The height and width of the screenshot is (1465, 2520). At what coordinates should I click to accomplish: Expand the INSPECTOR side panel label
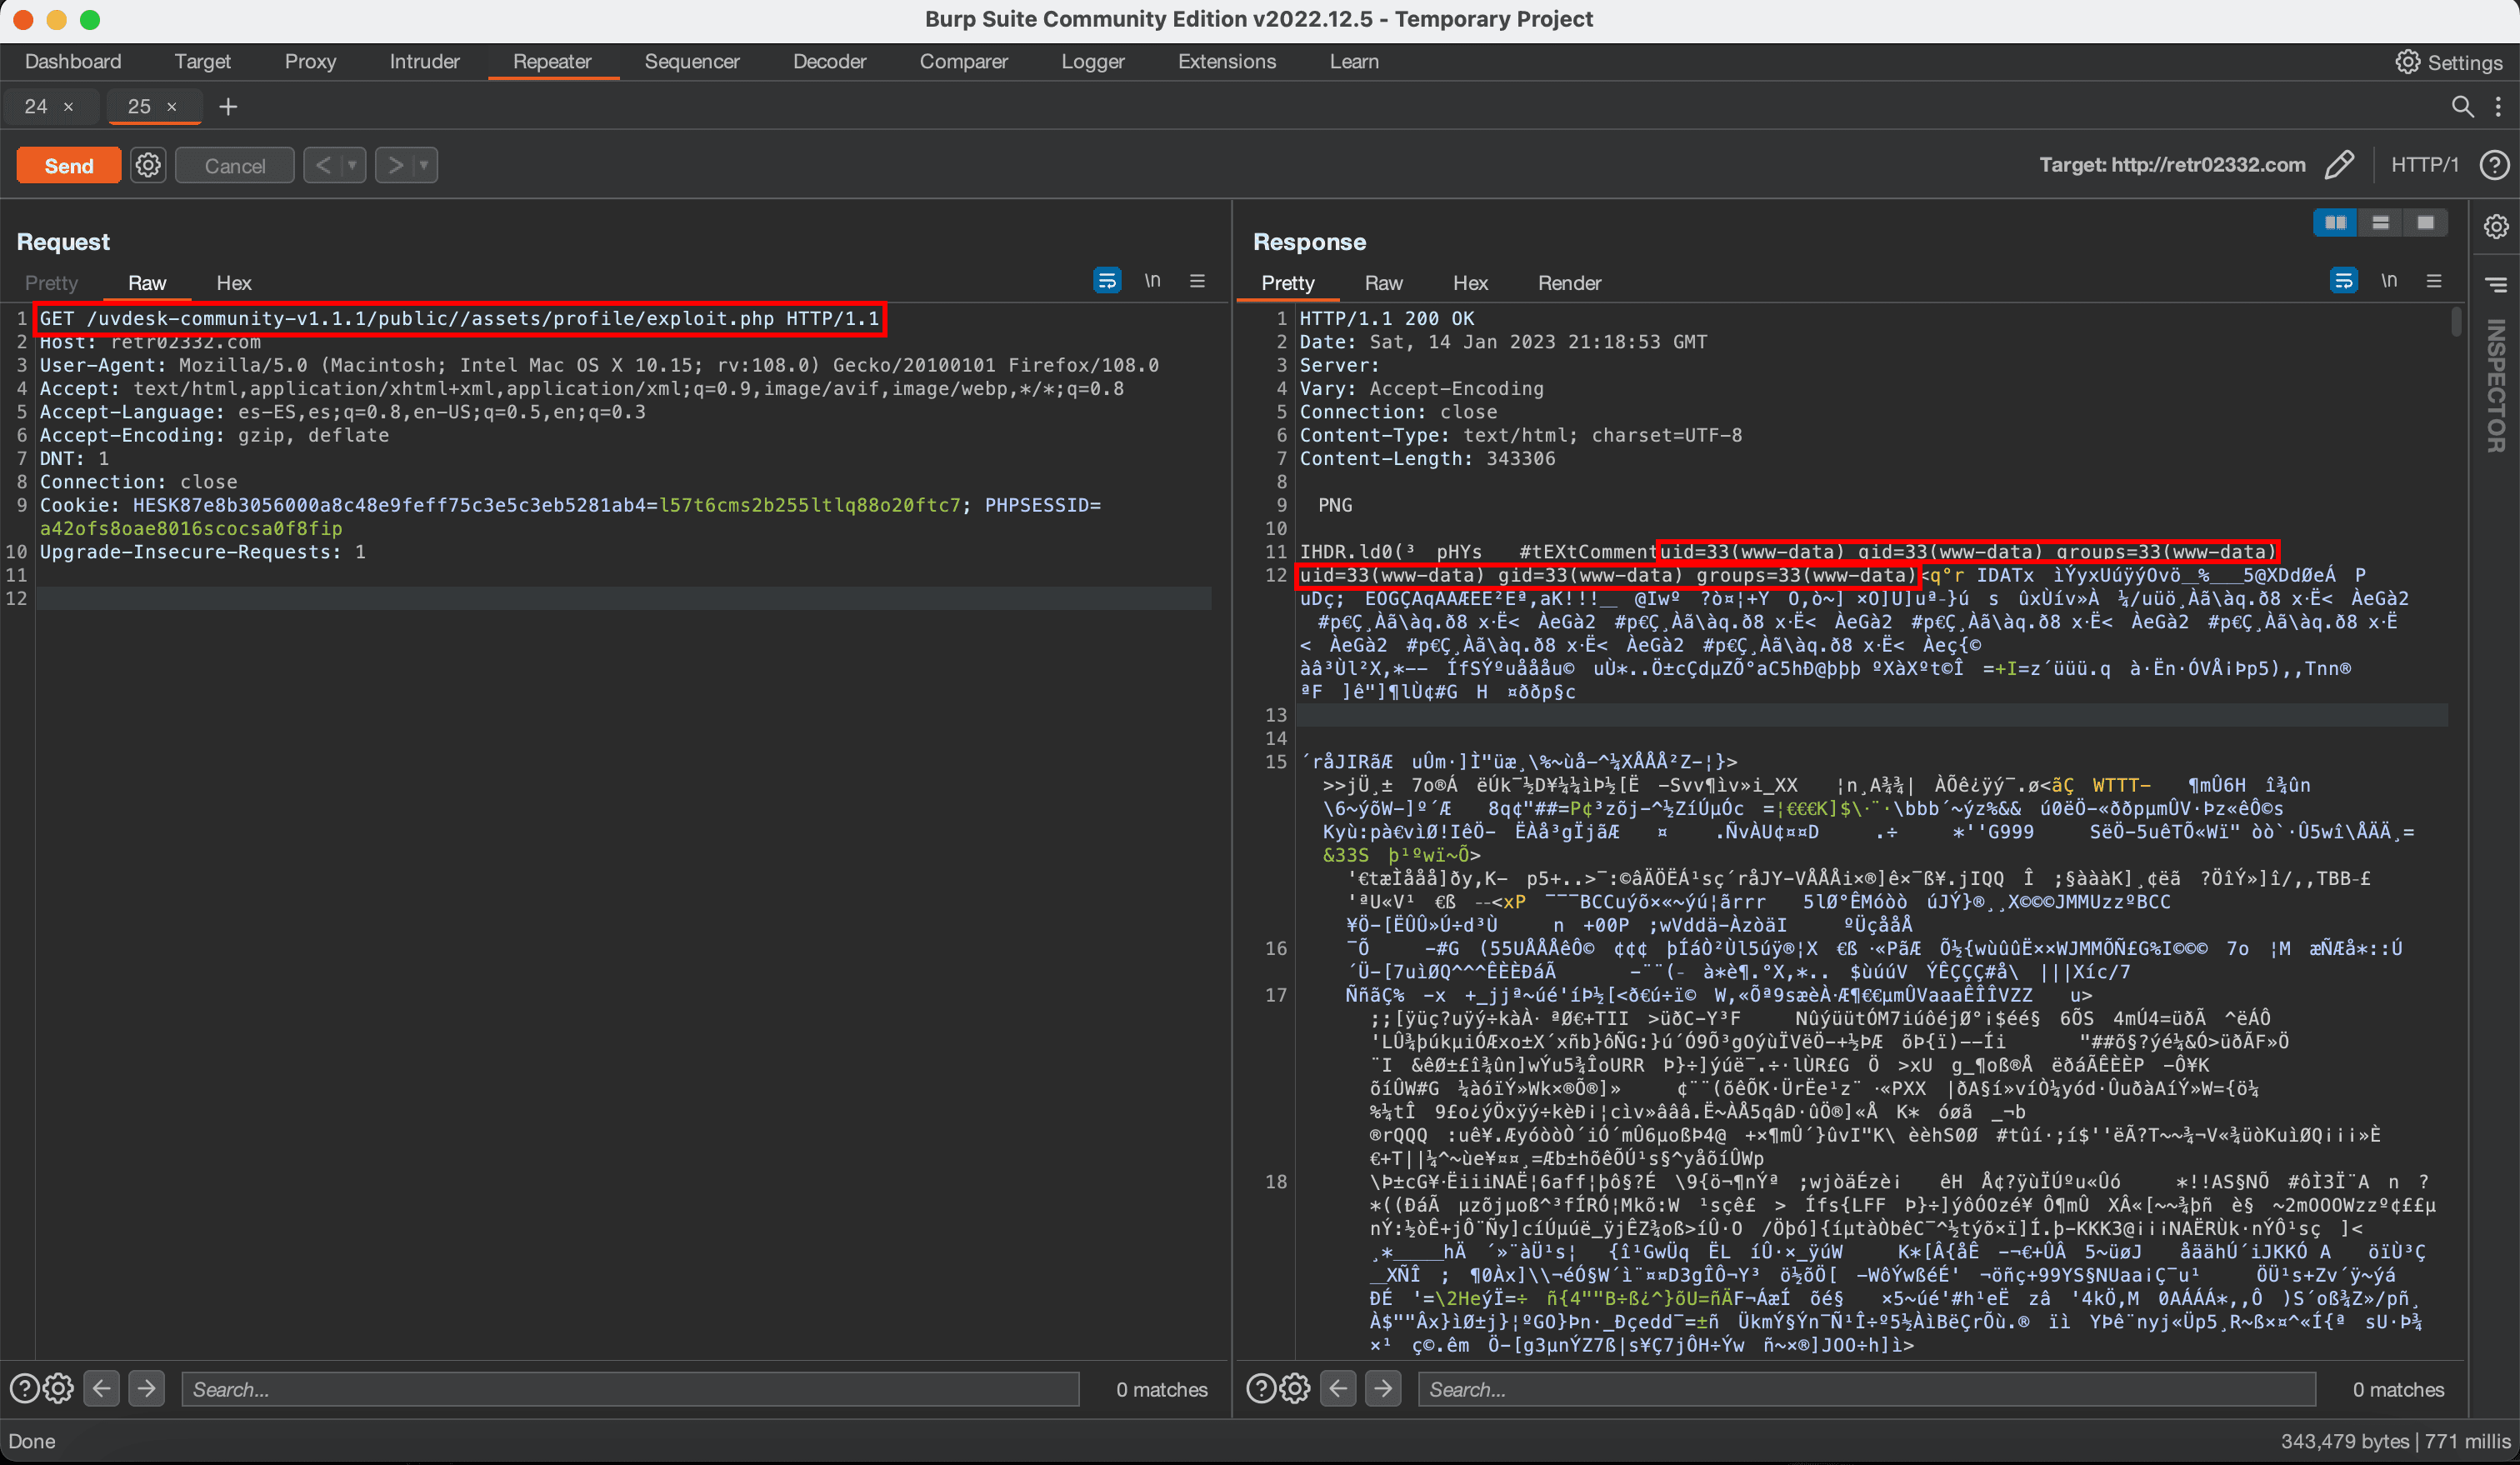coord(2495,385)
